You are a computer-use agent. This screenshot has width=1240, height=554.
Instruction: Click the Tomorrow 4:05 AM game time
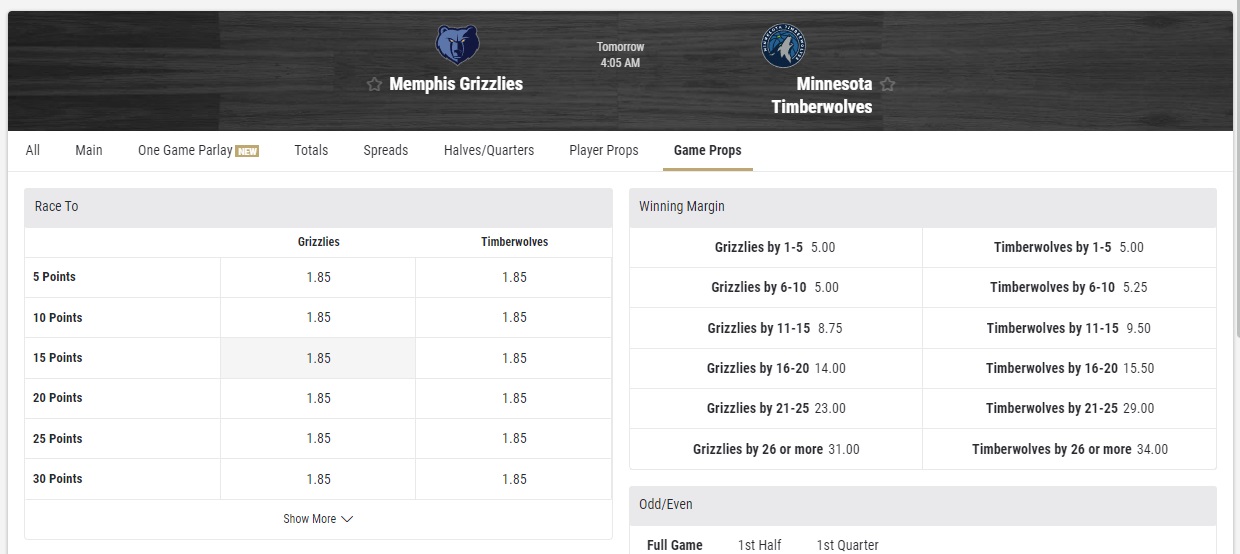pyautogui.click(x=620, y=55)
